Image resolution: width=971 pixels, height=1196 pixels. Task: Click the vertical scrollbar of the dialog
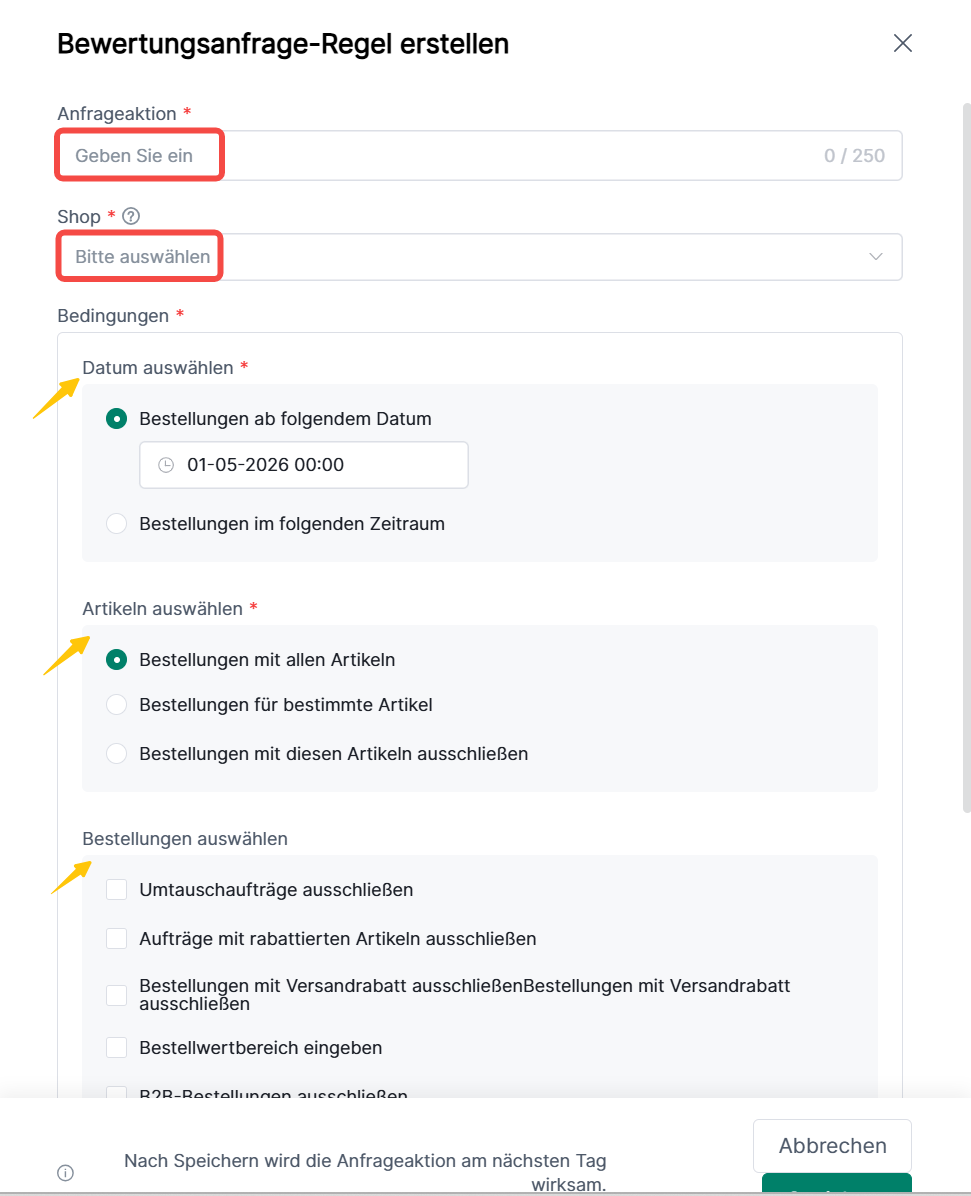click(965, 450)
